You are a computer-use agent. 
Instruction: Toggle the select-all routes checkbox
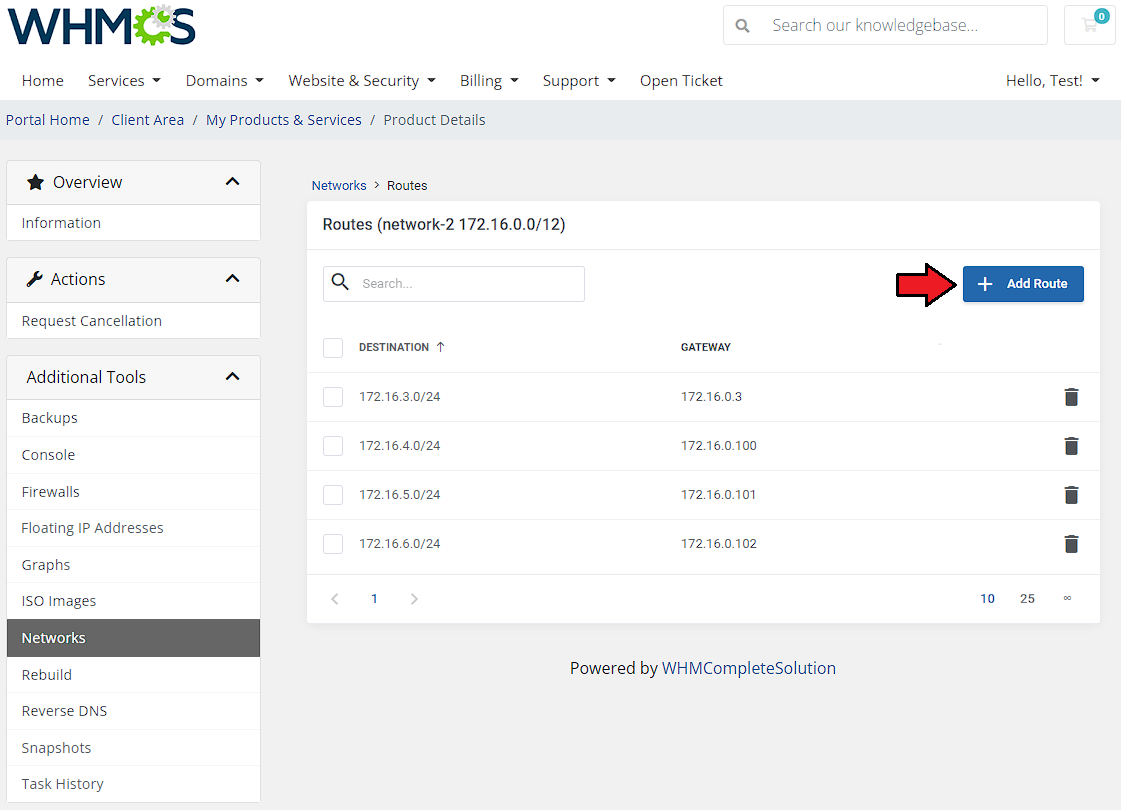click(333, 347)
